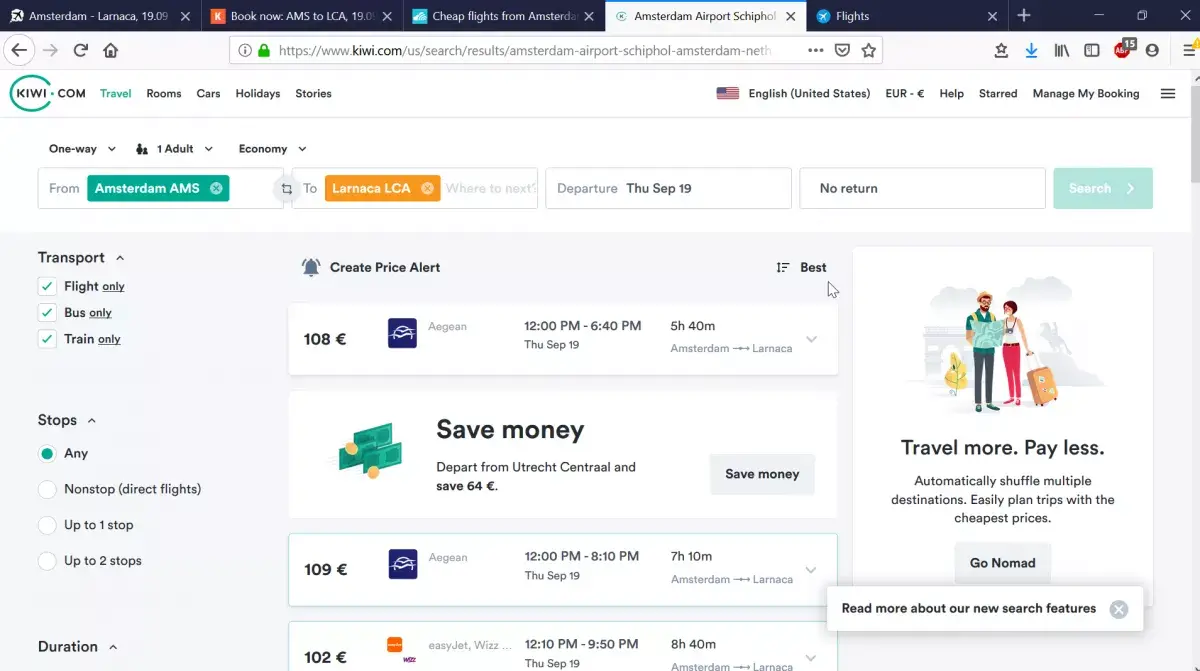Choose Up to 2 stops
The image size is (1200, 671).
pyautogui.click(x=47, y=561)
